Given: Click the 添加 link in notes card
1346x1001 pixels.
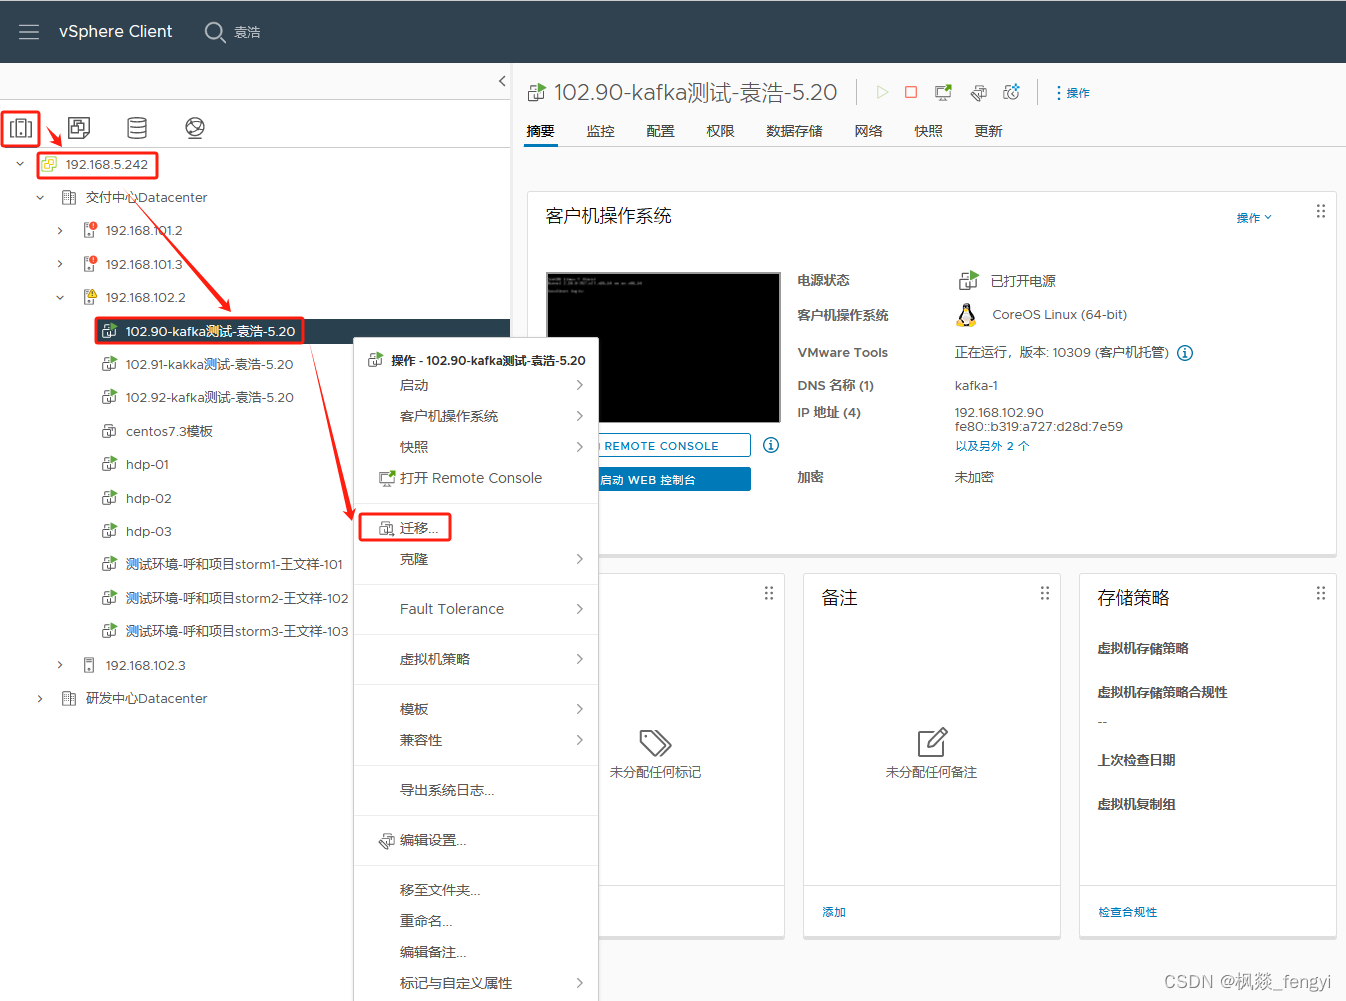Looking at the screenshot, I should point(834,912).
